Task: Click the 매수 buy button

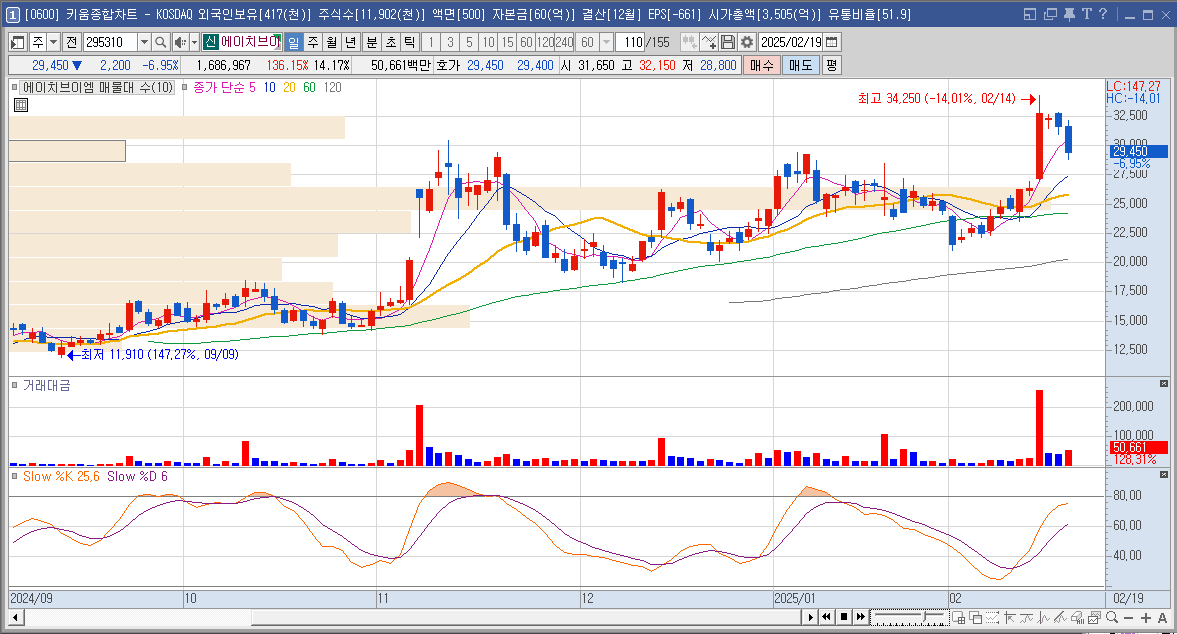Action: [x=761, y=65]
